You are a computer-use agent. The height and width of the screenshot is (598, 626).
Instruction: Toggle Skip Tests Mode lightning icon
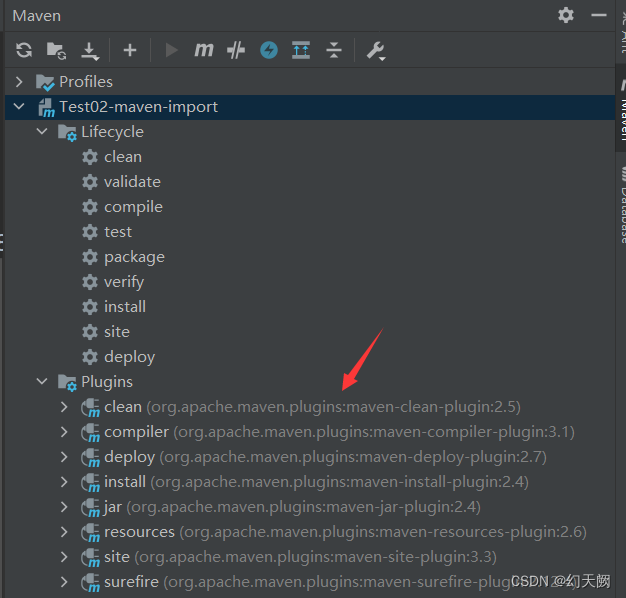click(269, 50)
